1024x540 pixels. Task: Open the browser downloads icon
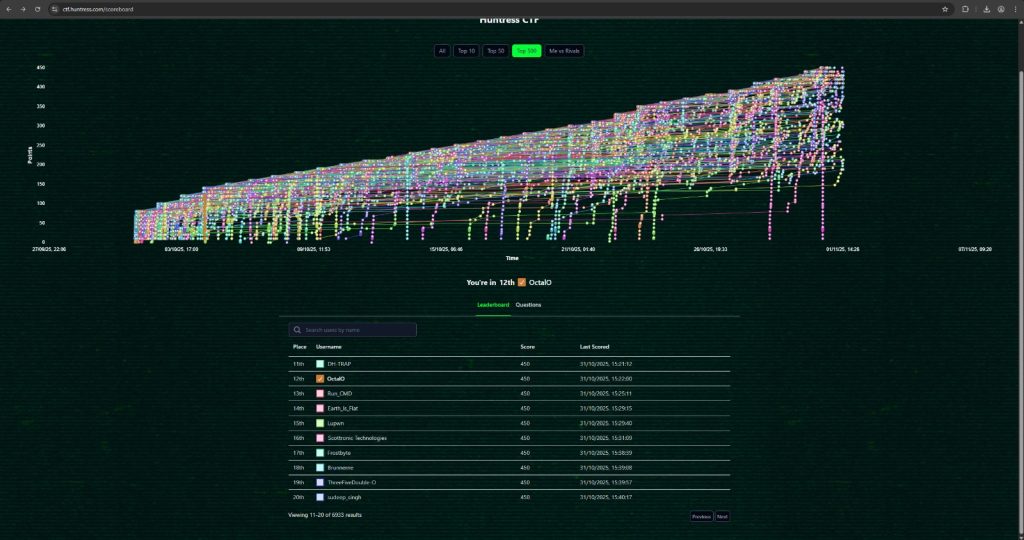(987, 9)
